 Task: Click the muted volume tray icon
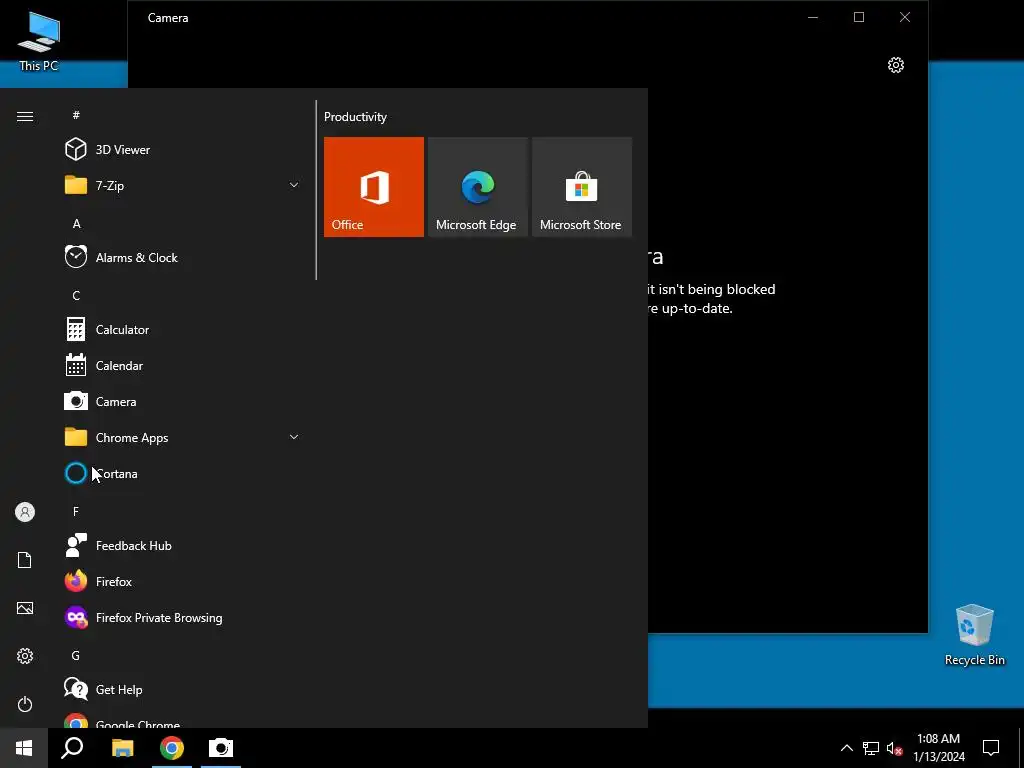(894, 748)
